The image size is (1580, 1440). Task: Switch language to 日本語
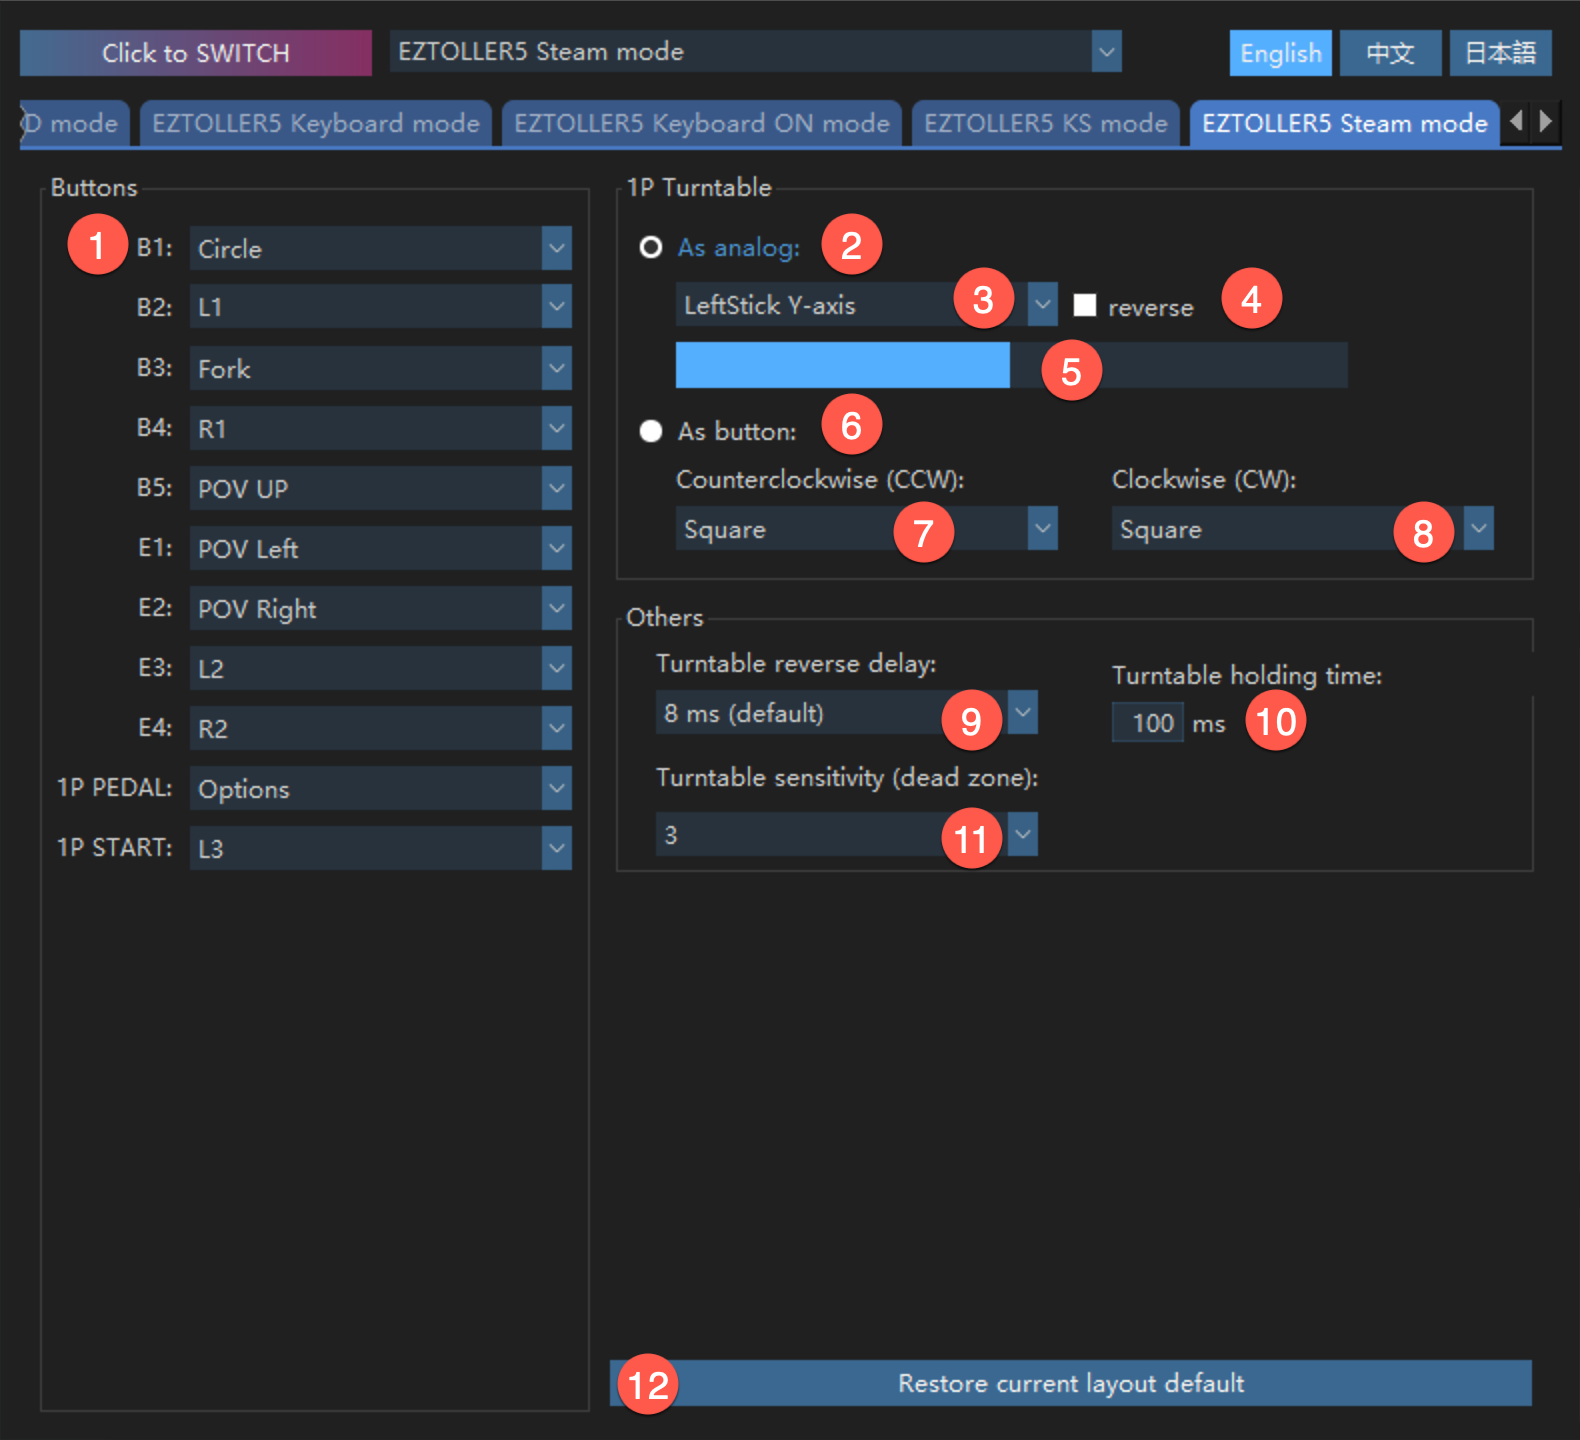tap(1501, 53)
